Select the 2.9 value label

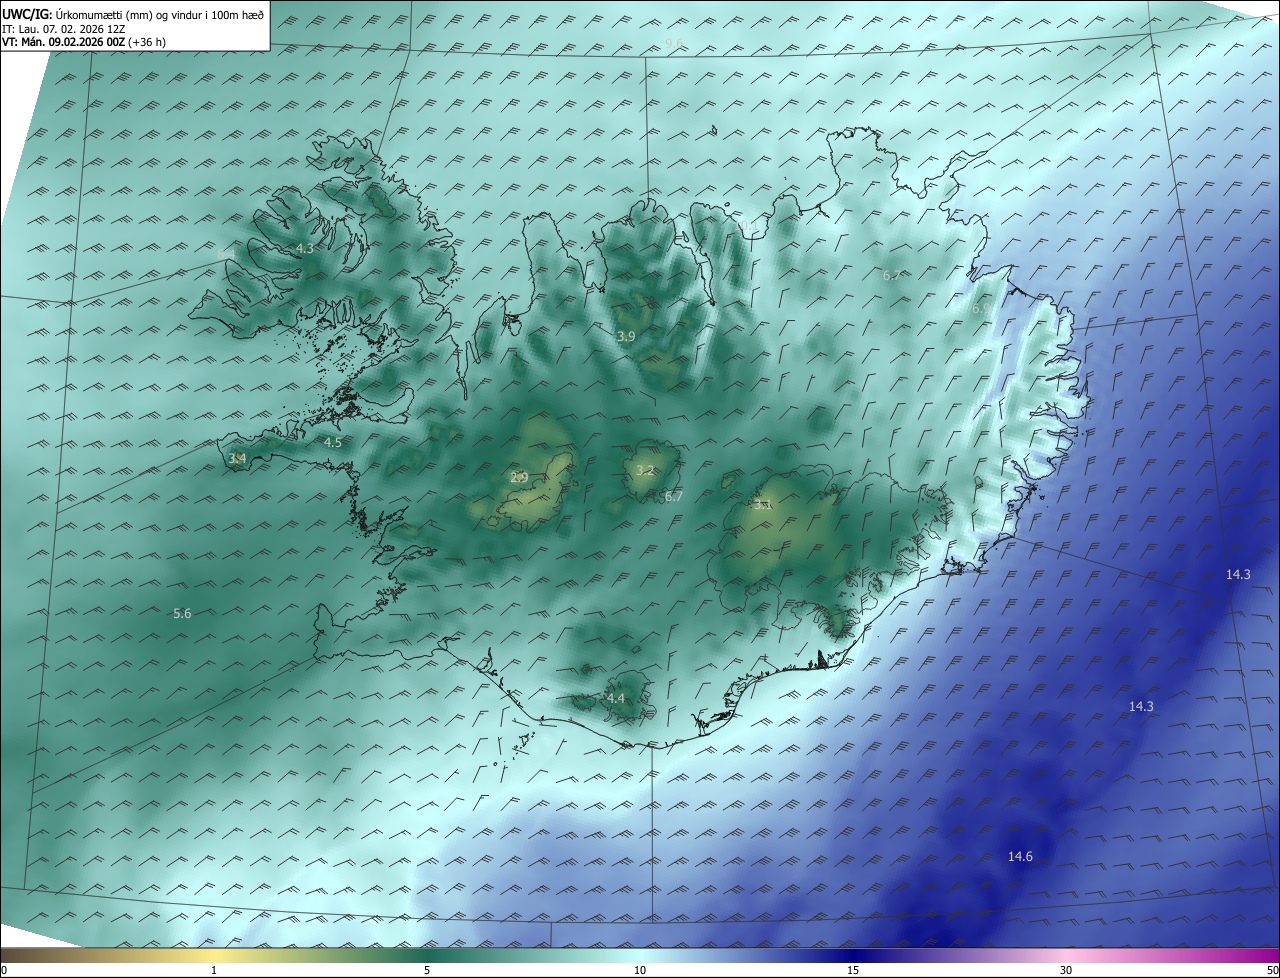[x=519, y=477]
